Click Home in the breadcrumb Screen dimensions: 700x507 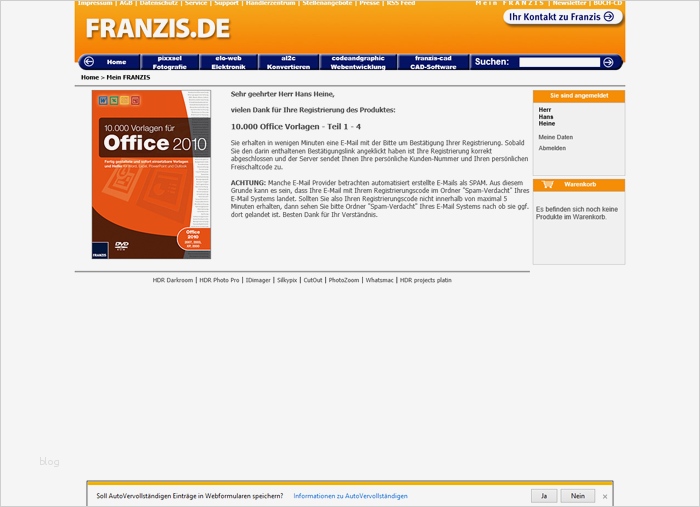[x=90, y=77]
